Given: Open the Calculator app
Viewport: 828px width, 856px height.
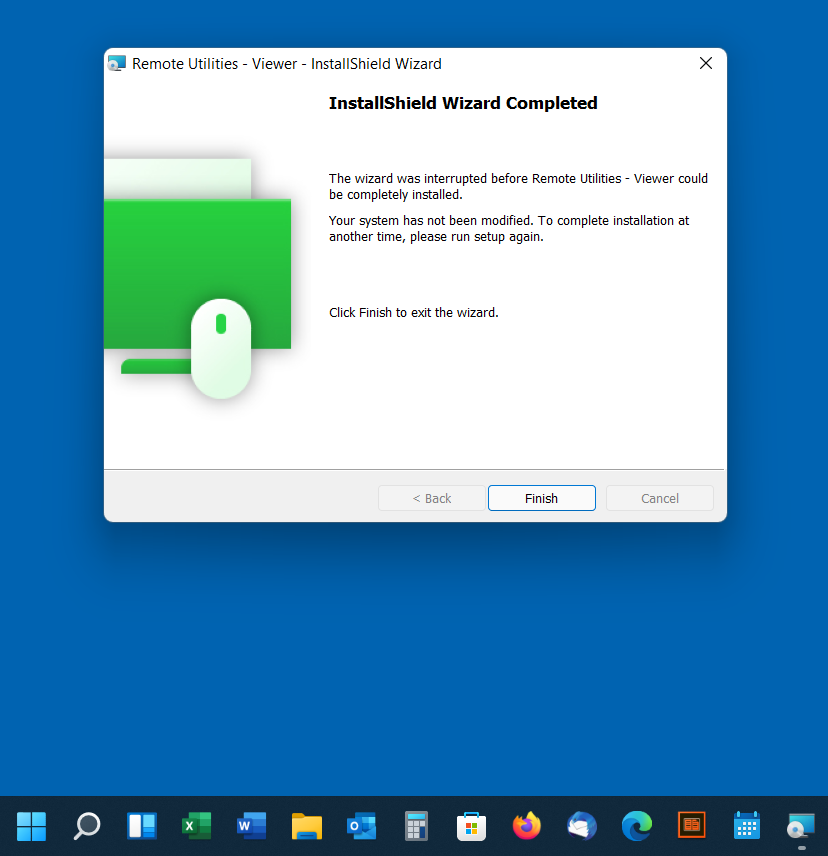Looking at the screenshot, I should click(x=416, y=826).
